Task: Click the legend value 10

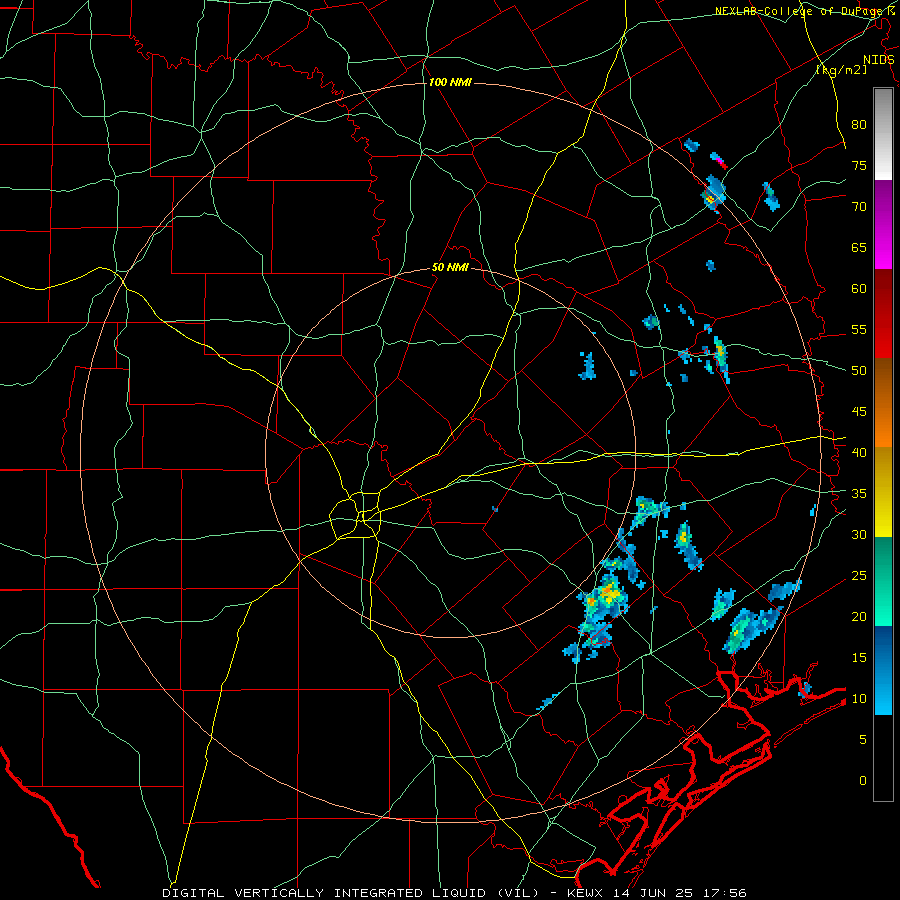Action: [859, 699]
